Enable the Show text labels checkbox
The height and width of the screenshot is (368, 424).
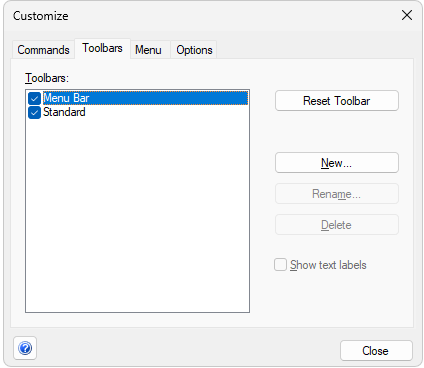click(x=280, y=265)
